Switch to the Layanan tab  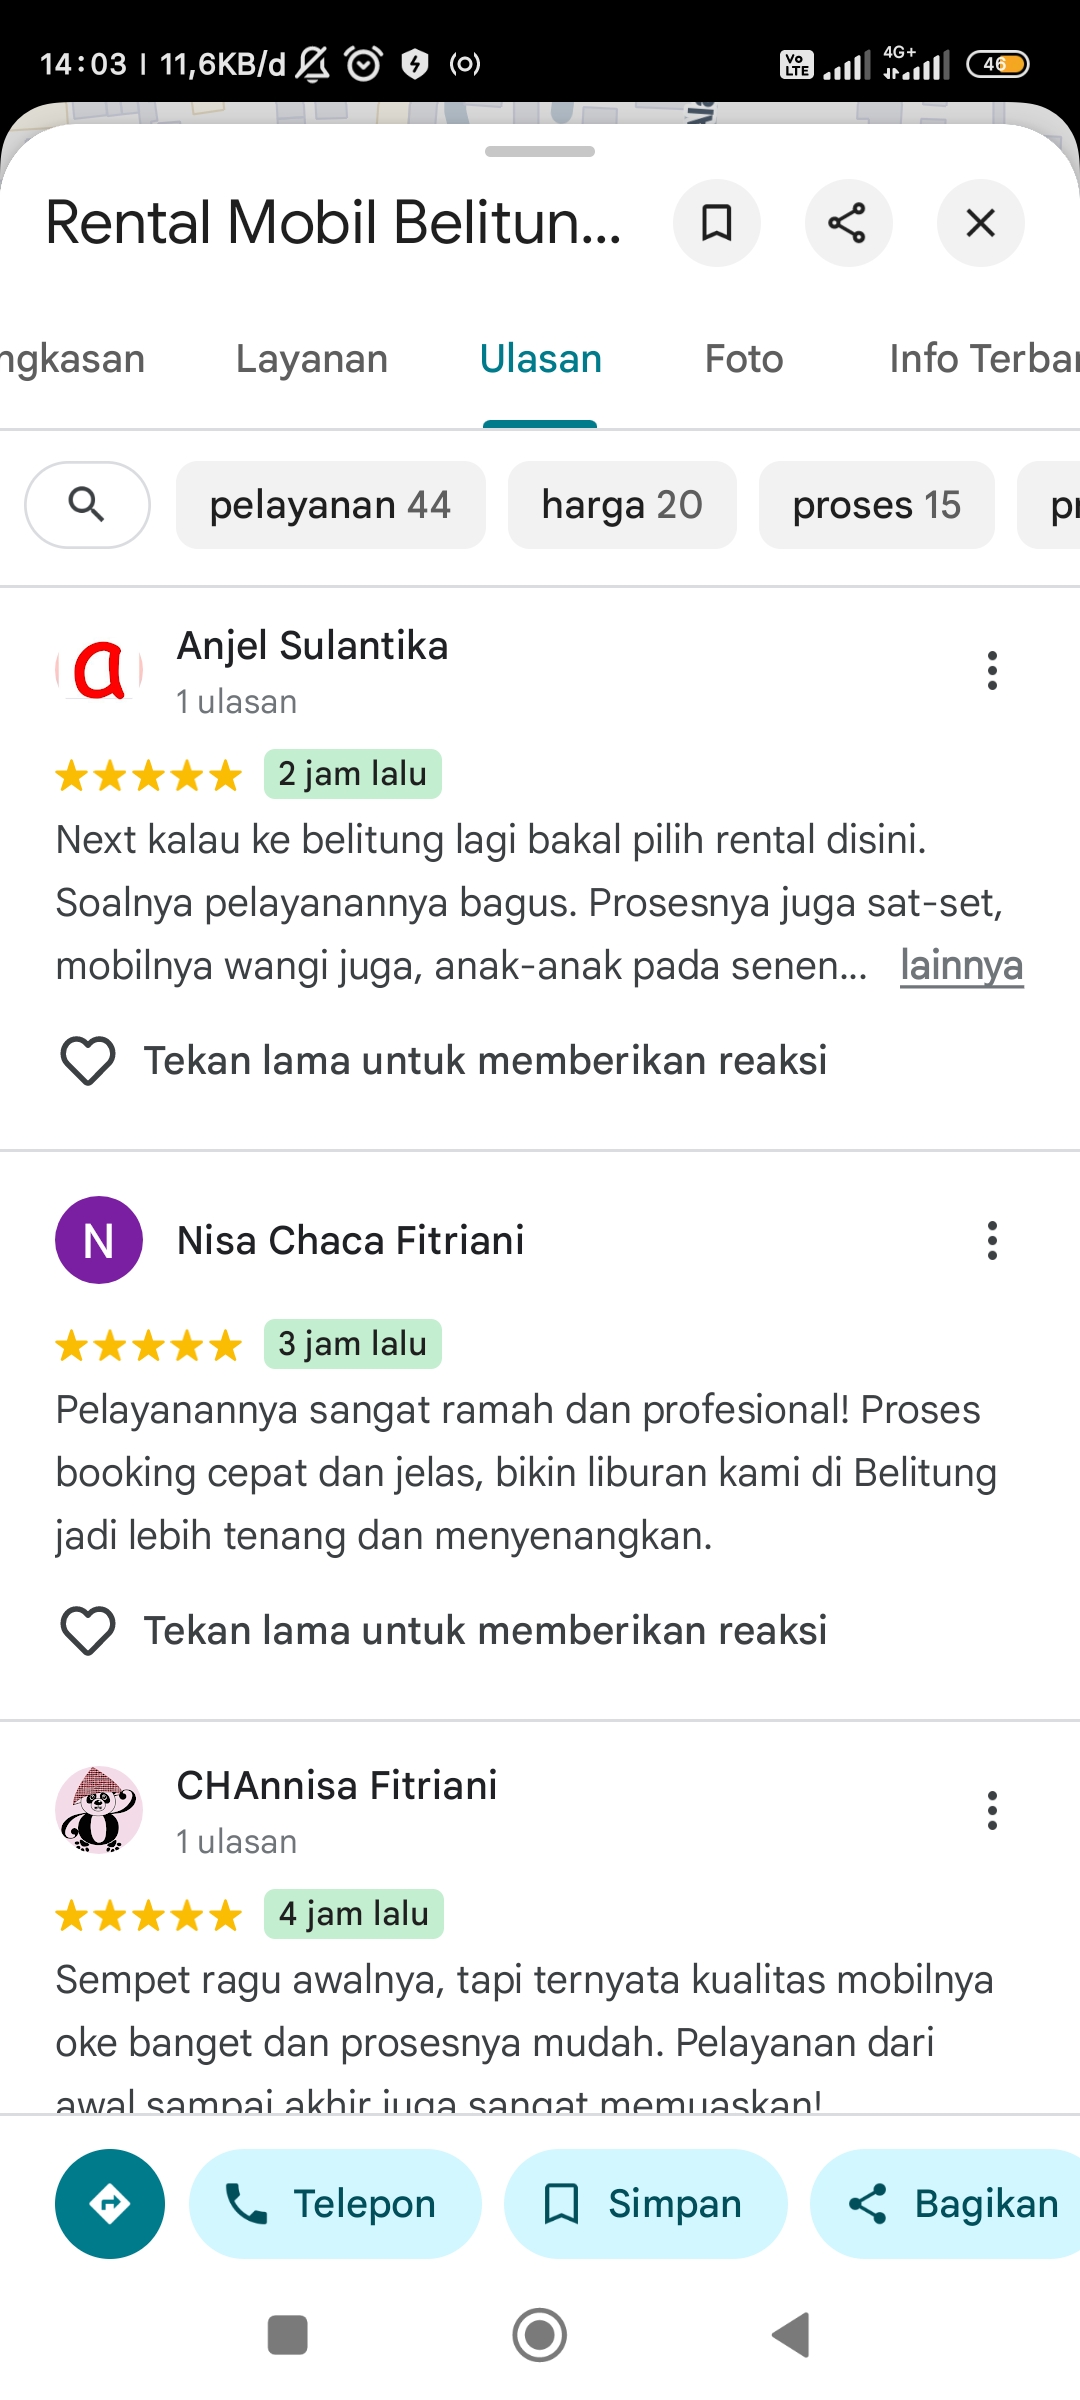tap(312, 359)
